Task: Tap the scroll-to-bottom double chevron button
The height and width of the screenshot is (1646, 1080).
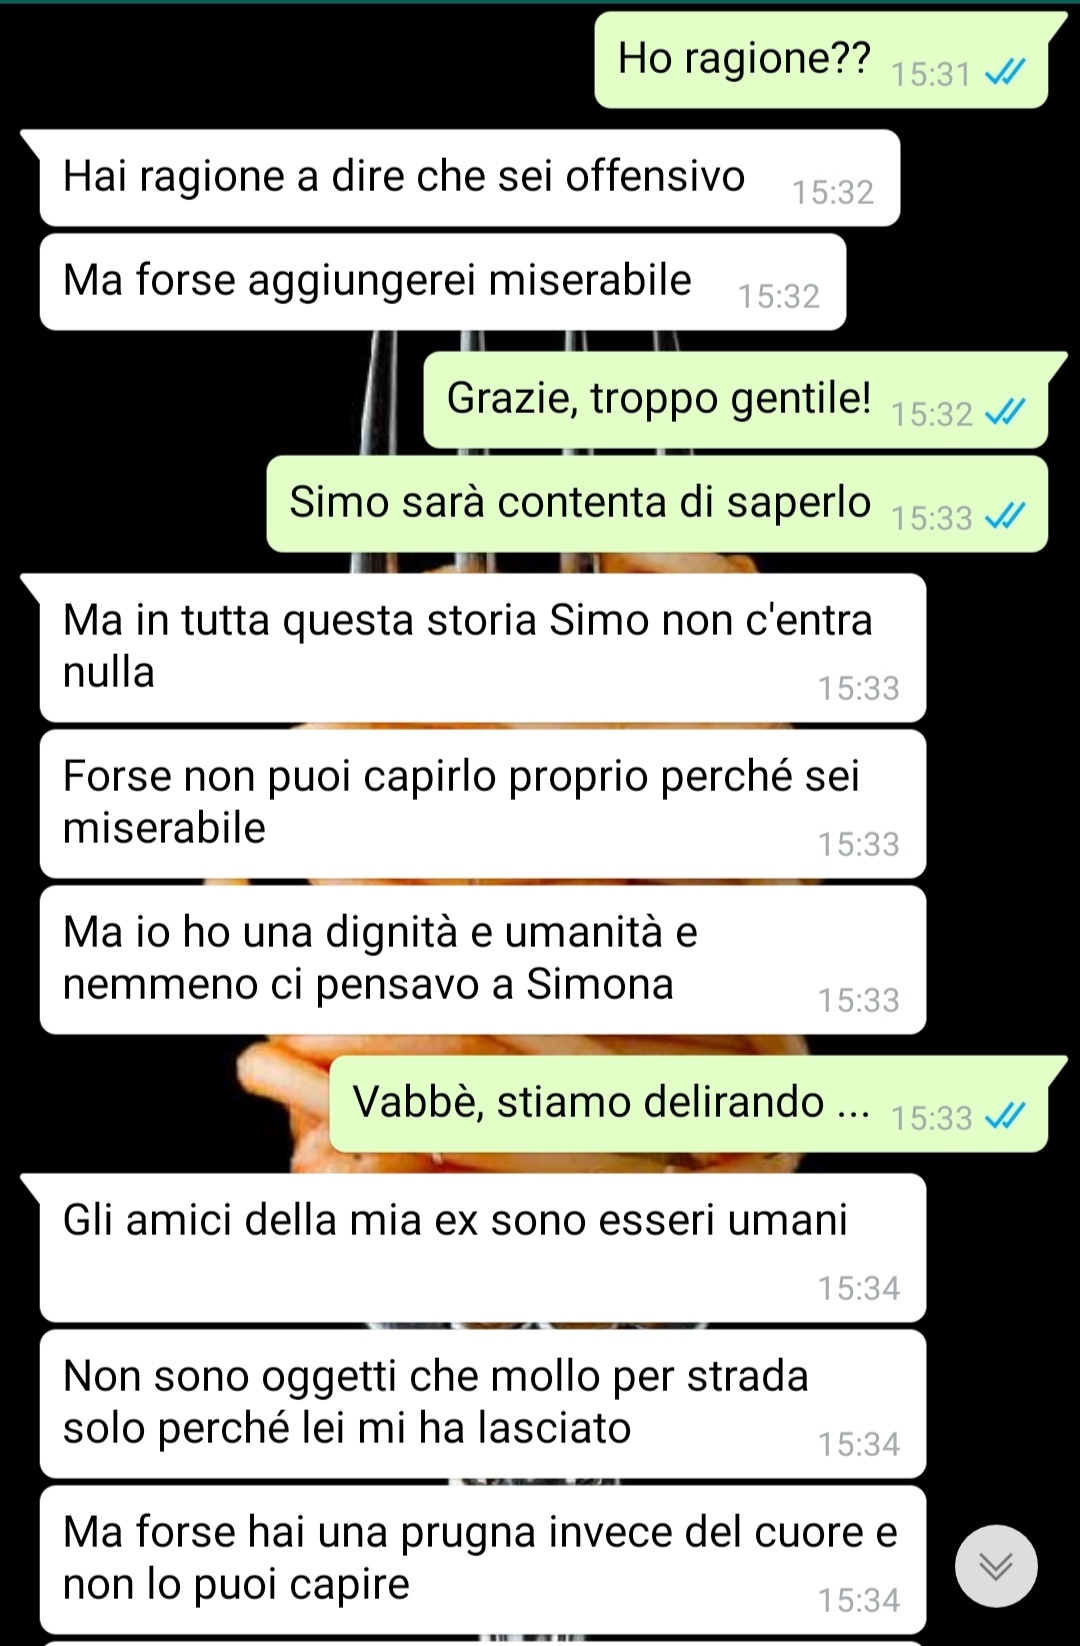Action: pyautogui.click(x=996, y=1566)
